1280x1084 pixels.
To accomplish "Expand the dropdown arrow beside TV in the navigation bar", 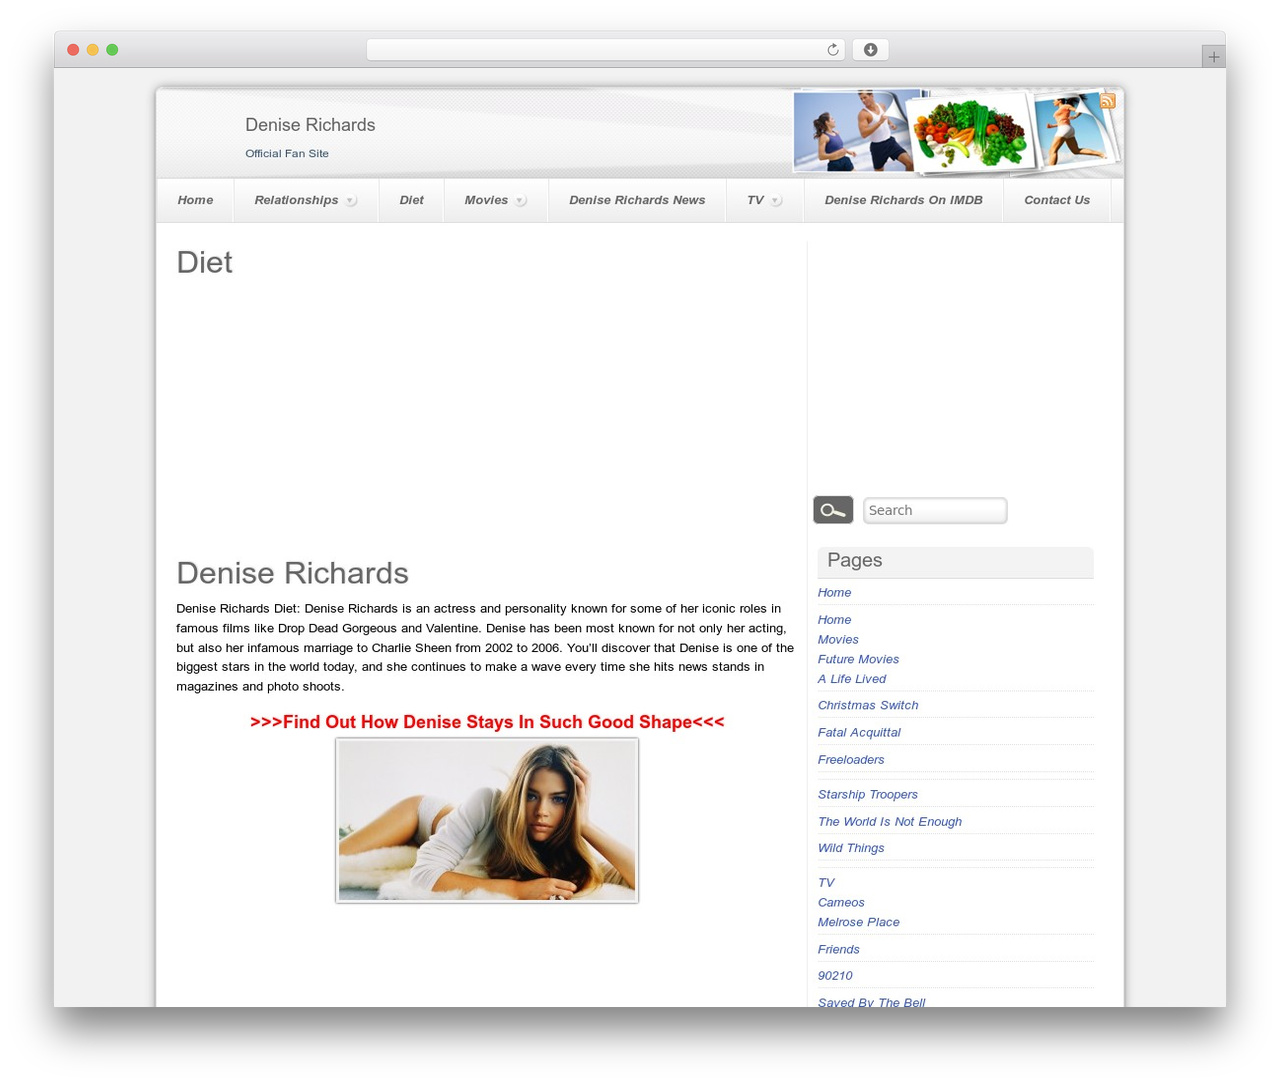I will tap(776, 201).
